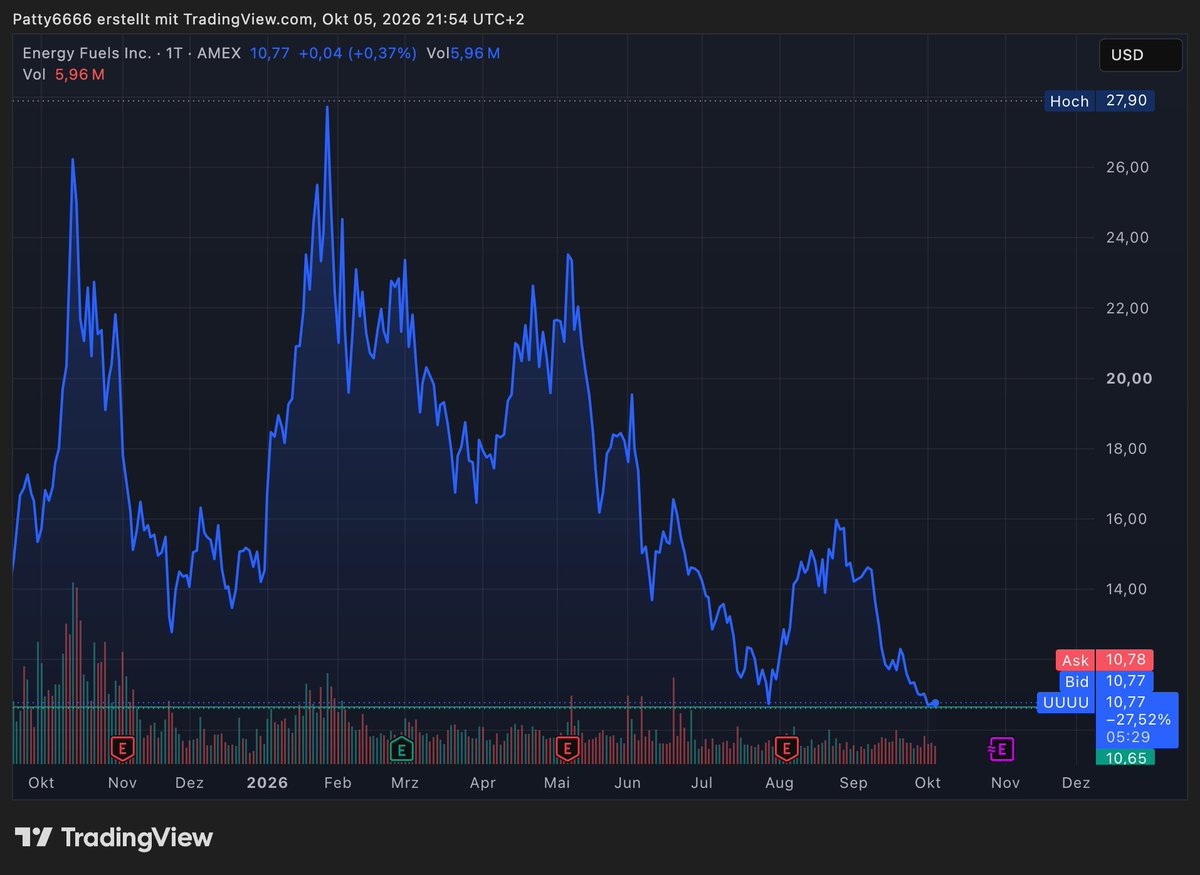Click the UUUU ticker label
Screen dimensions: 1200x875
pos(1066,703)
